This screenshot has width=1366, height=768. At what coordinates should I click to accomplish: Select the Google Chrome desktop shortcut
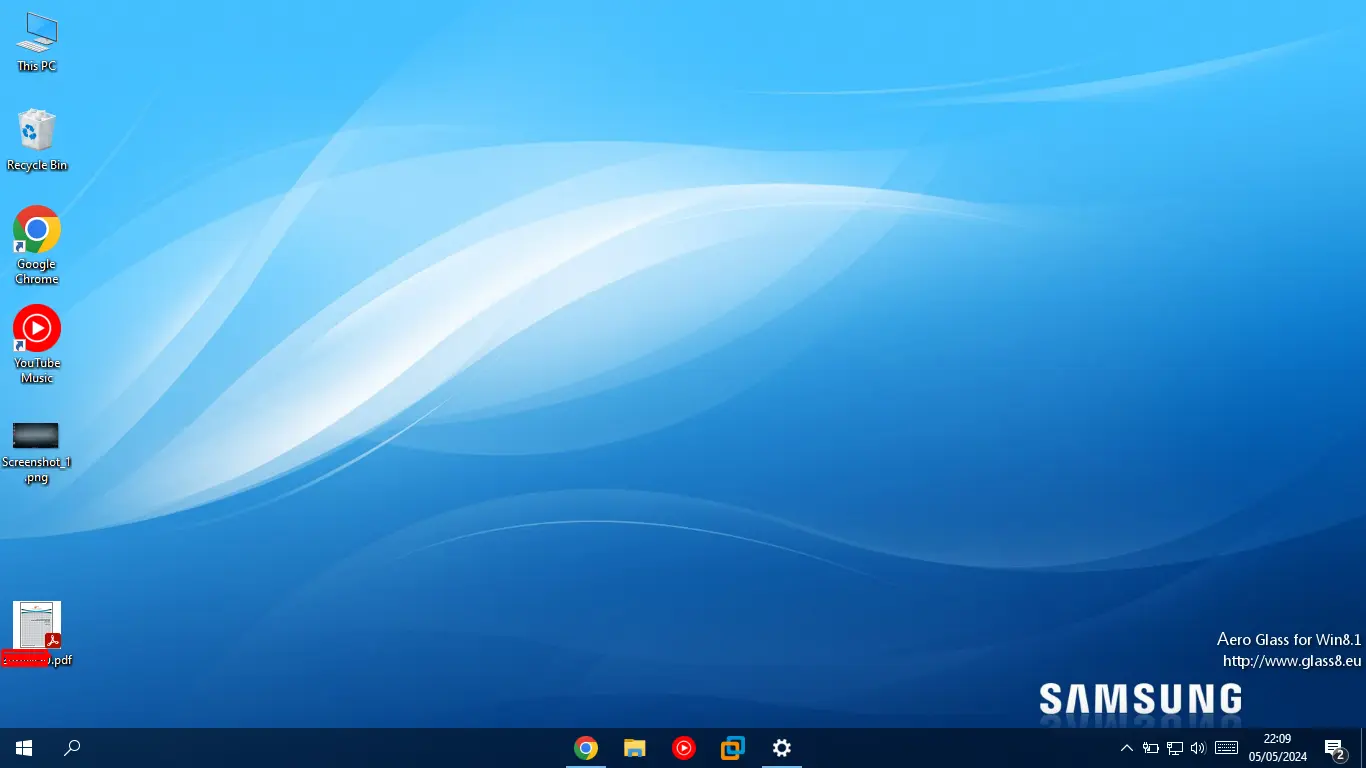37,245
